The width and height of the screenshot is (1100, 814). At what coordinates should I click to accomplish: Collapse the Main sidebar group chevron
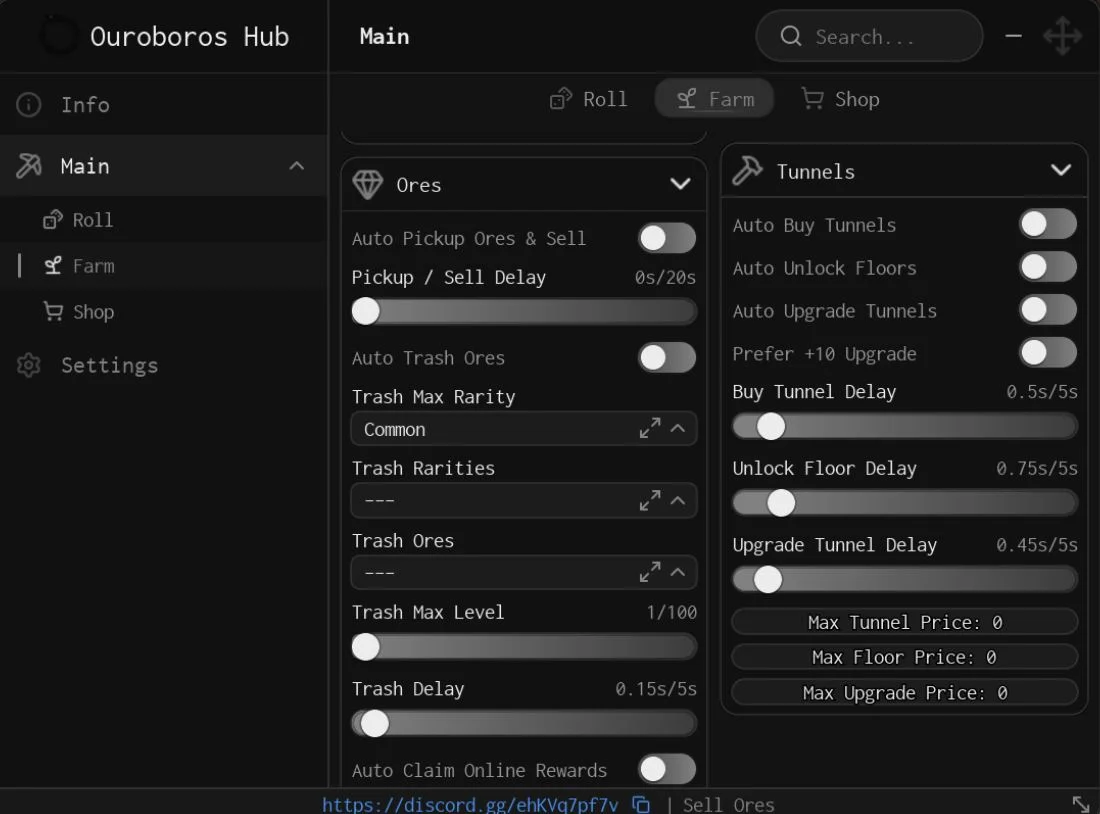pos(297,166)
